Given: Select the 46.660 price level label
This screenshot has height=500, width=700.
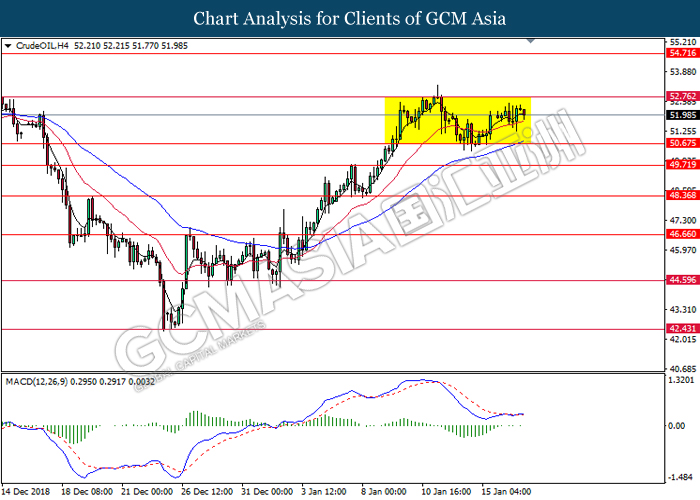Looking at the screenshot, I should [683, 234].
